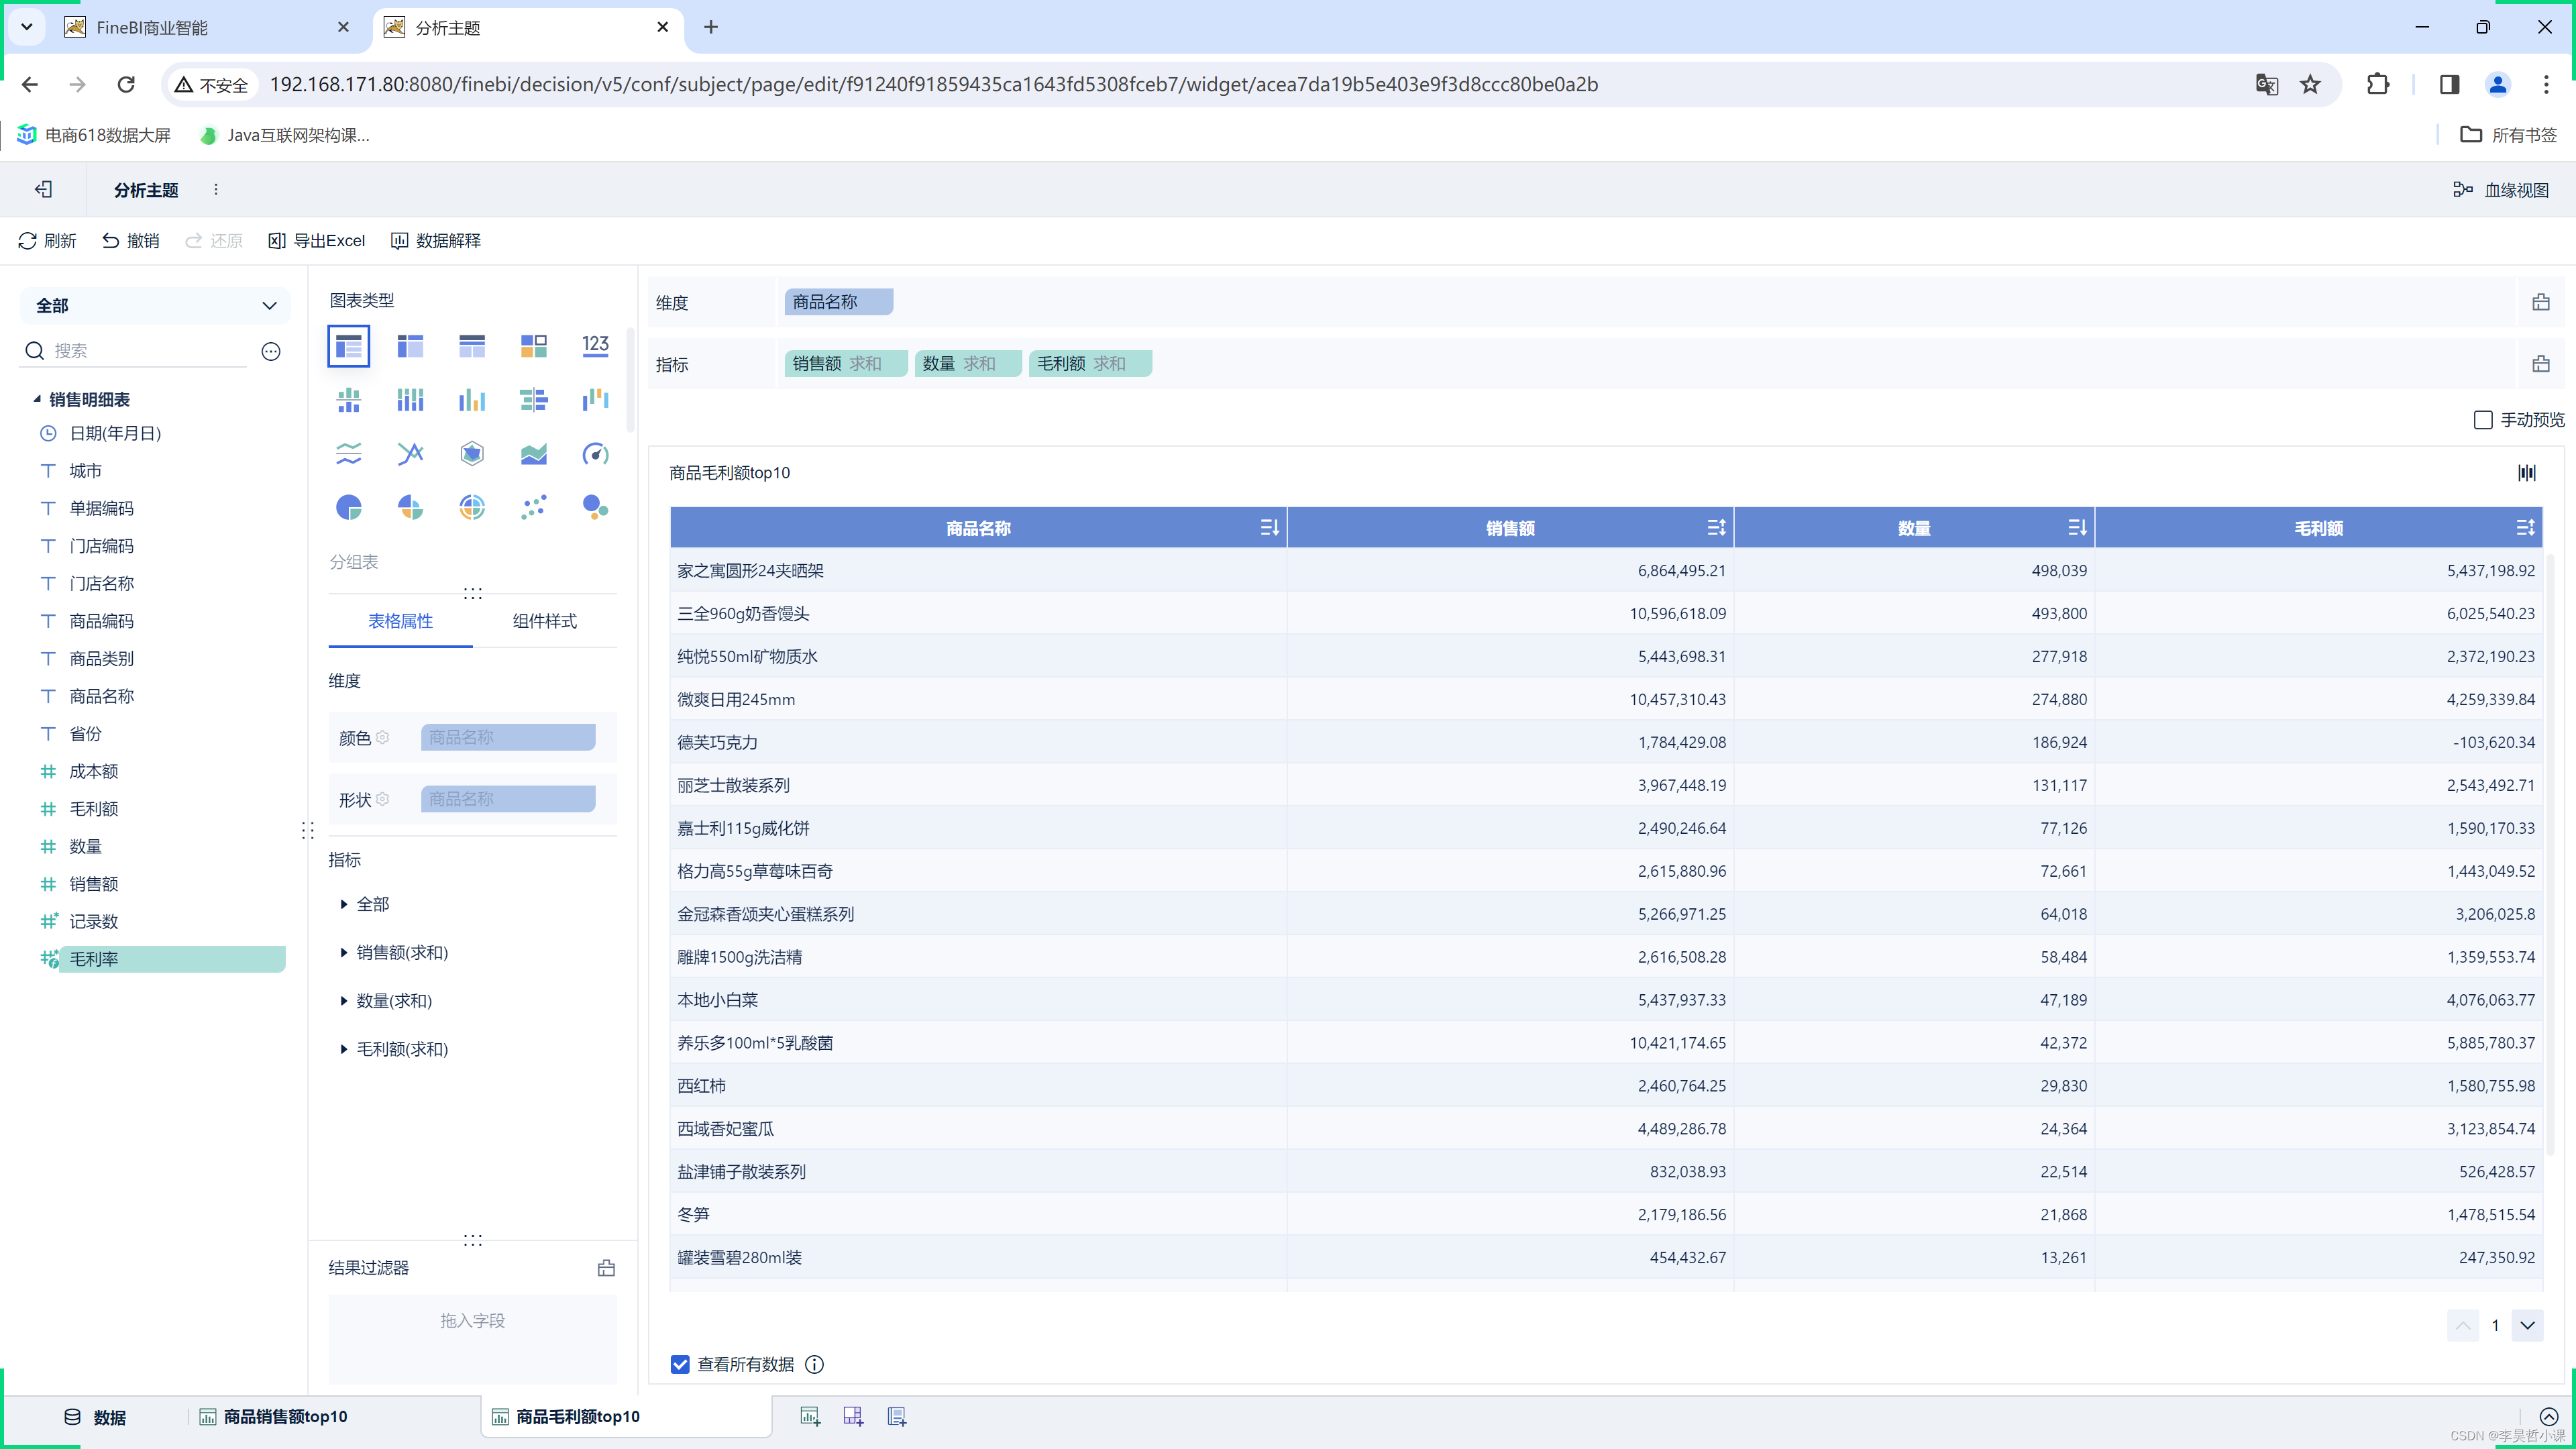Select the cross table chart type
This screenshot has width=2576, height=1449.
point(410,346)
